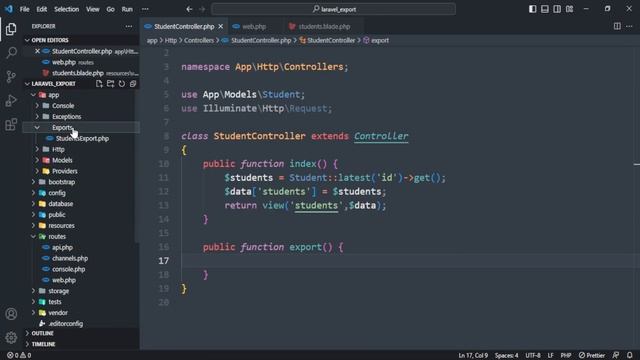
Task: Open Run and Debug view
Action: [11, 100]
